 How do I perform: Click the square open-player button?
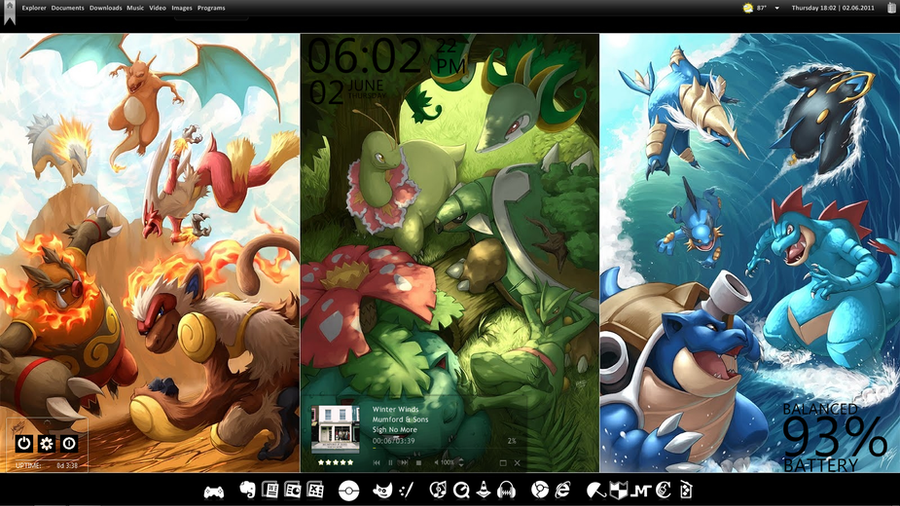(503, 462)
